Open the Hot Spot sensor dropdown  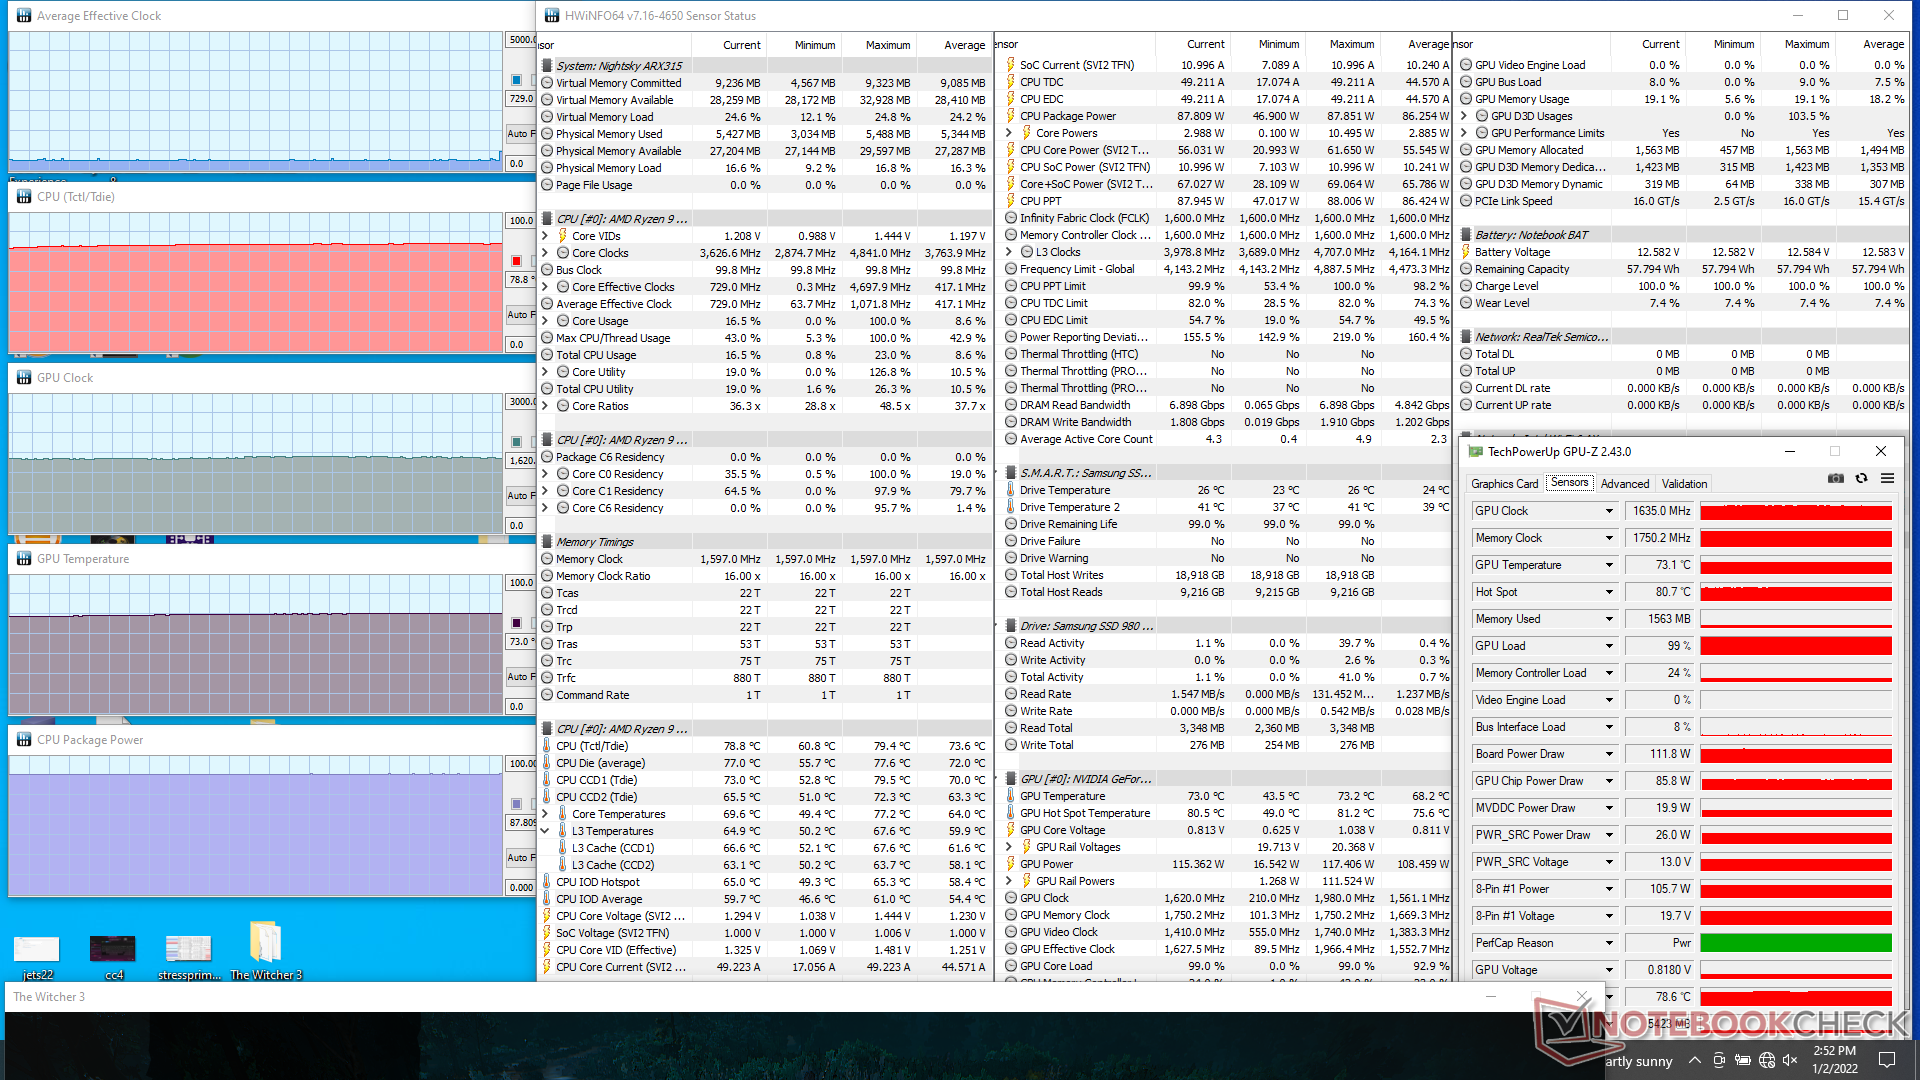pos(1609,592)
